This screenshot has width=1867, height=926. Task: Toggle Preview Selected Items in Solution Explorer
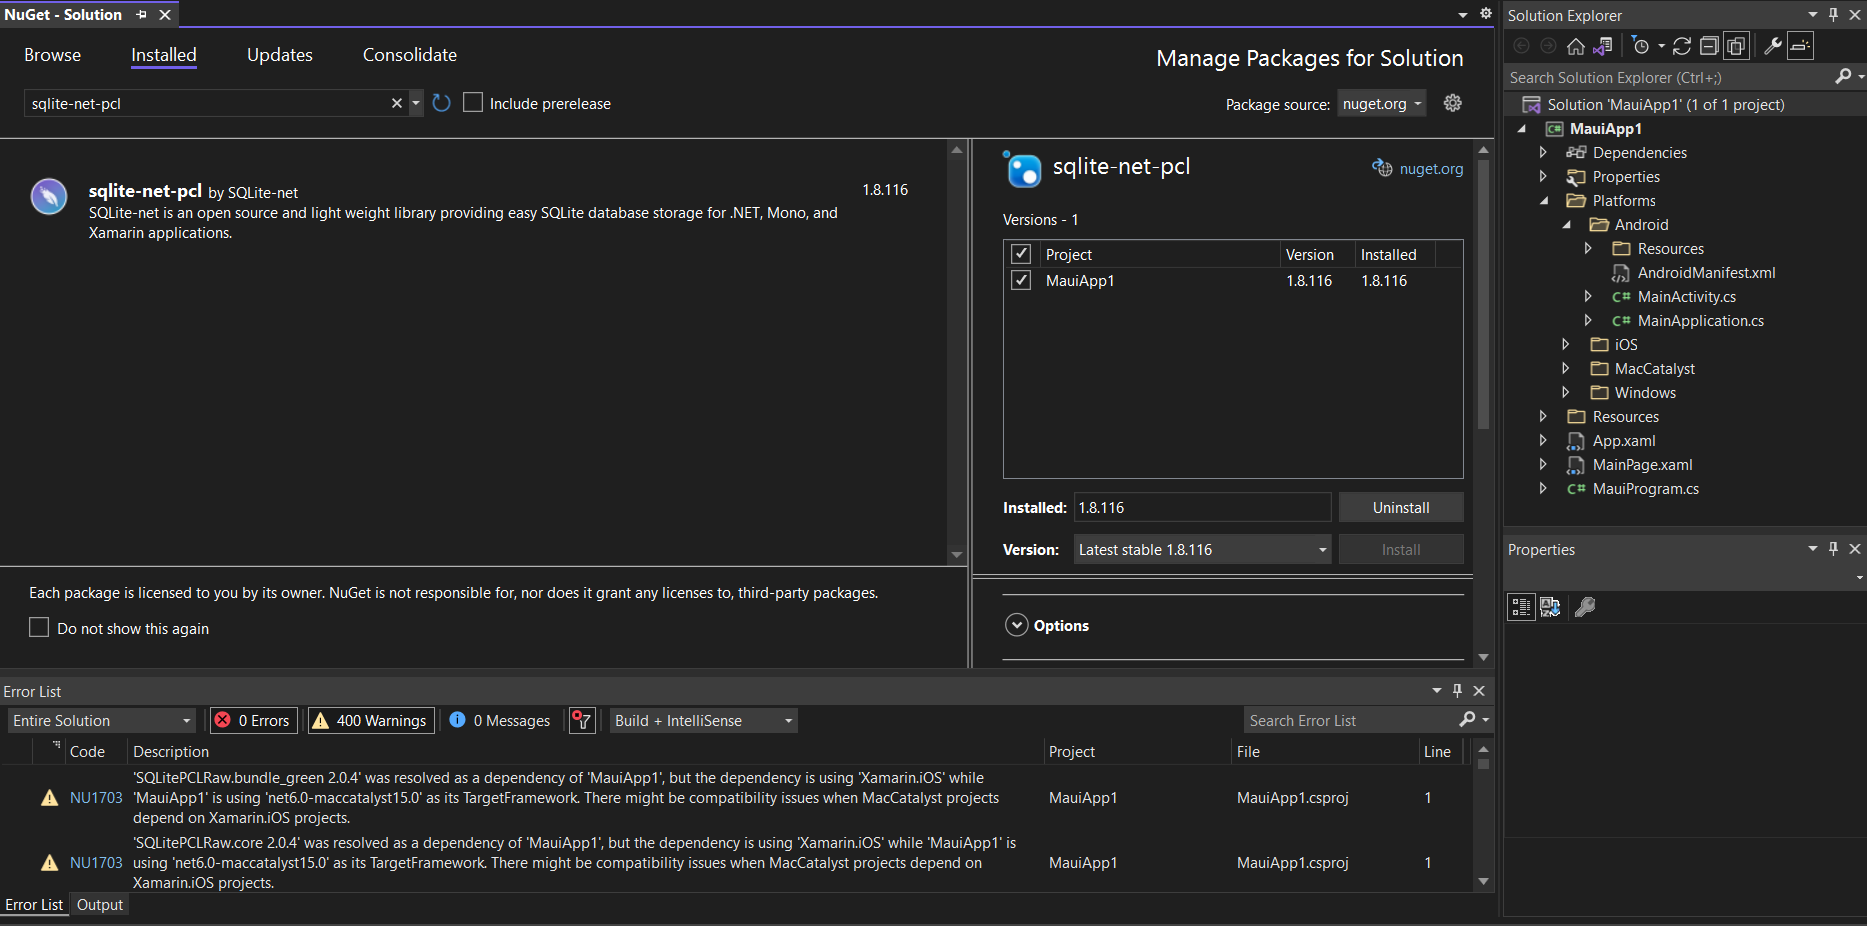(x=1800, y=46)
